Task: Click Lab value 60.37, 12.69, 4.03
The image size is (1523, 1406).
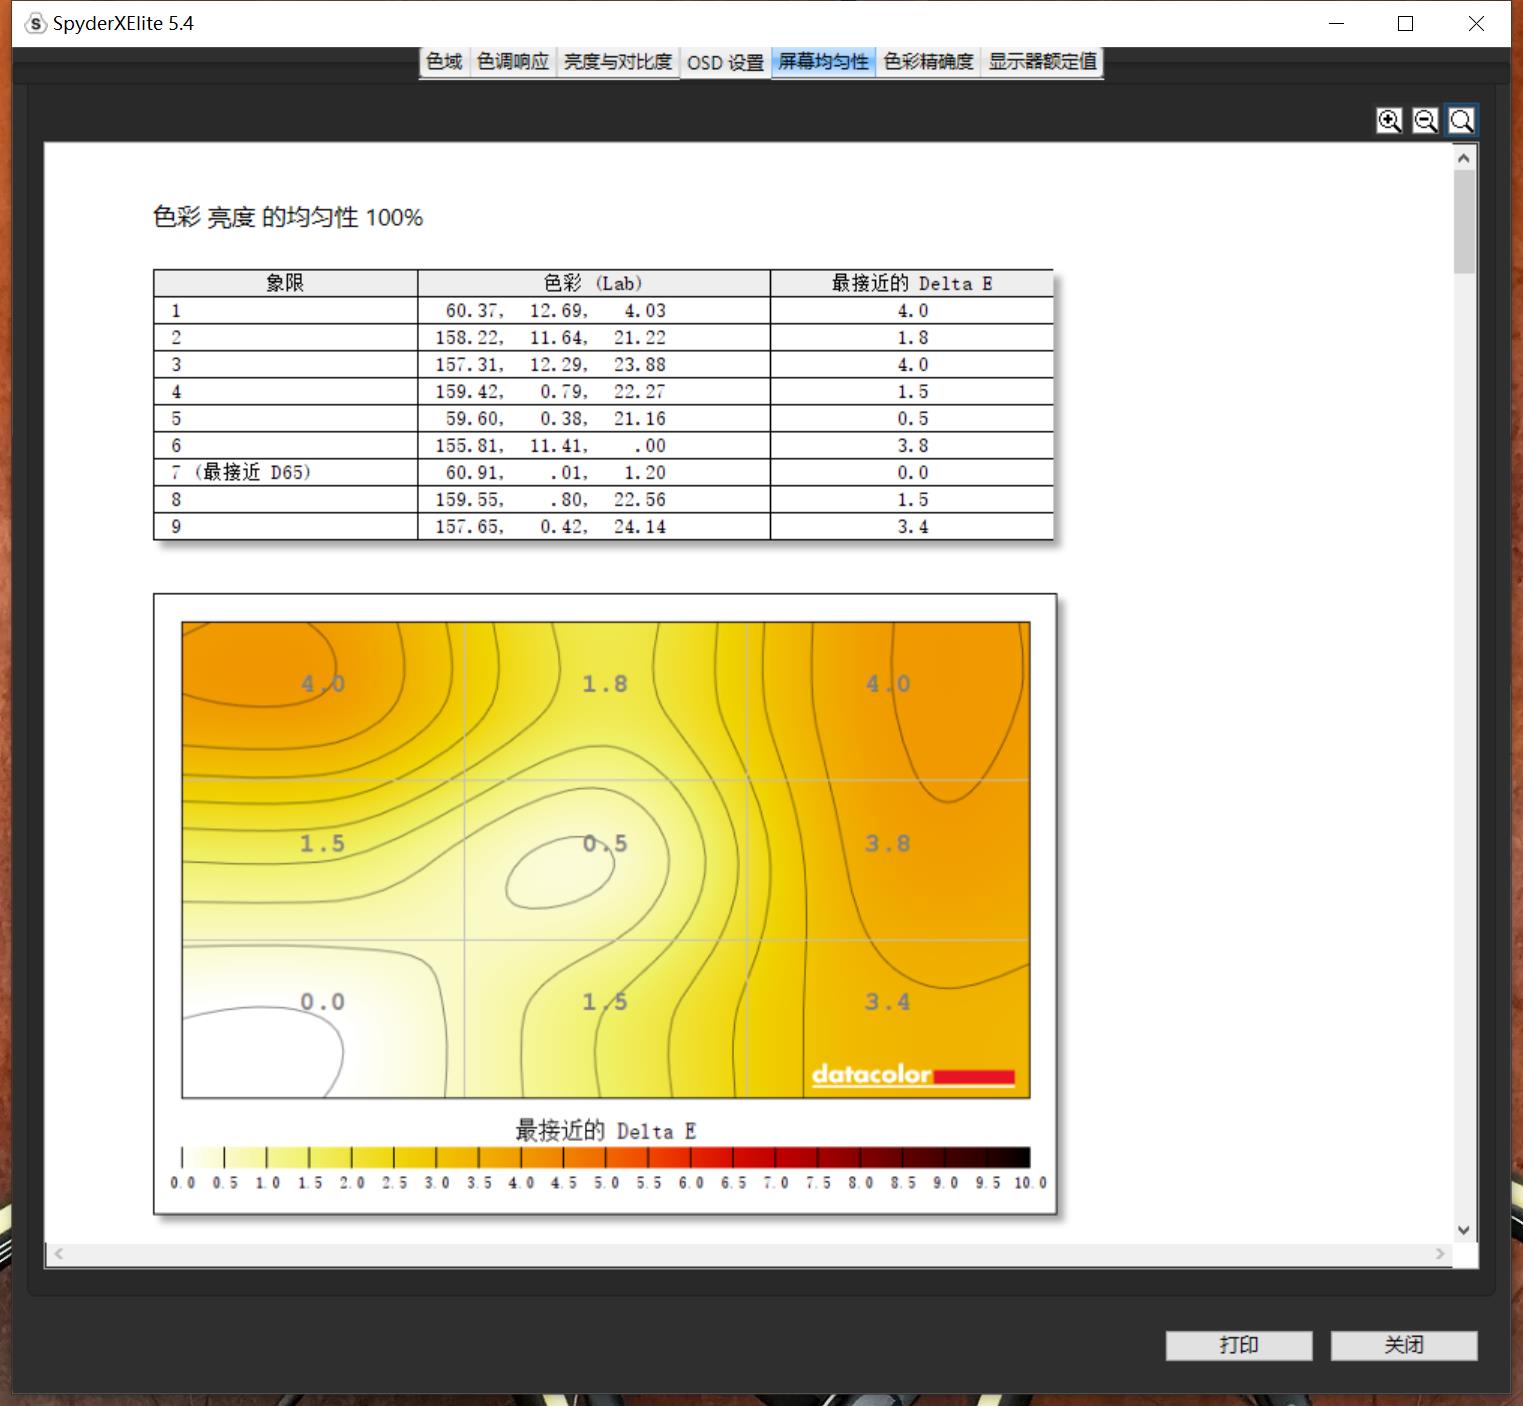Action: pos(555,311)
